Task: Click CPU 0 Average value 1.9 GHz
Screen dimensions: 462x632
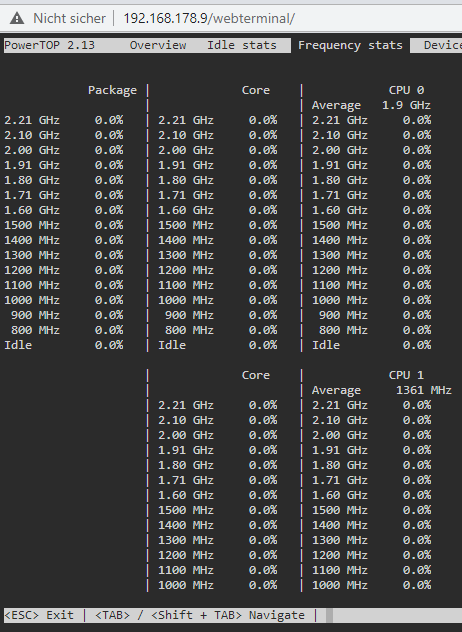Action: tap(406, 105)
